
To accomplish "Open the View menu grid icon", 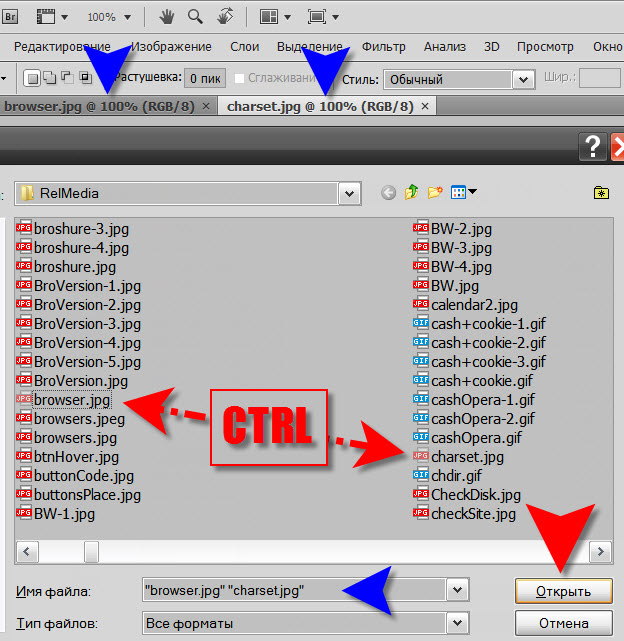I will [458, 192].
